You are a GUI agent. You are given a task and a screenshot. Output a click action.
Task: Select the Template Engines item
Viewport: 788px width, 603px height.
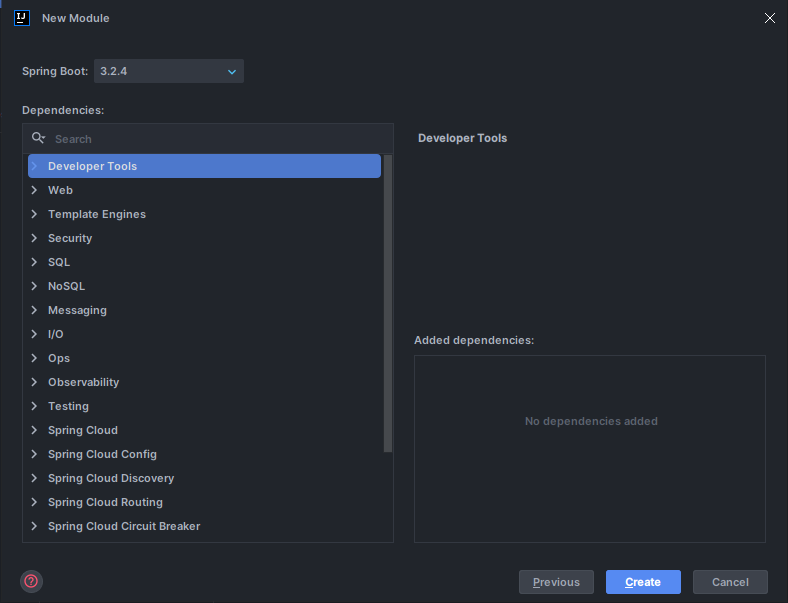pyautogui.click(x=97, y=214)
